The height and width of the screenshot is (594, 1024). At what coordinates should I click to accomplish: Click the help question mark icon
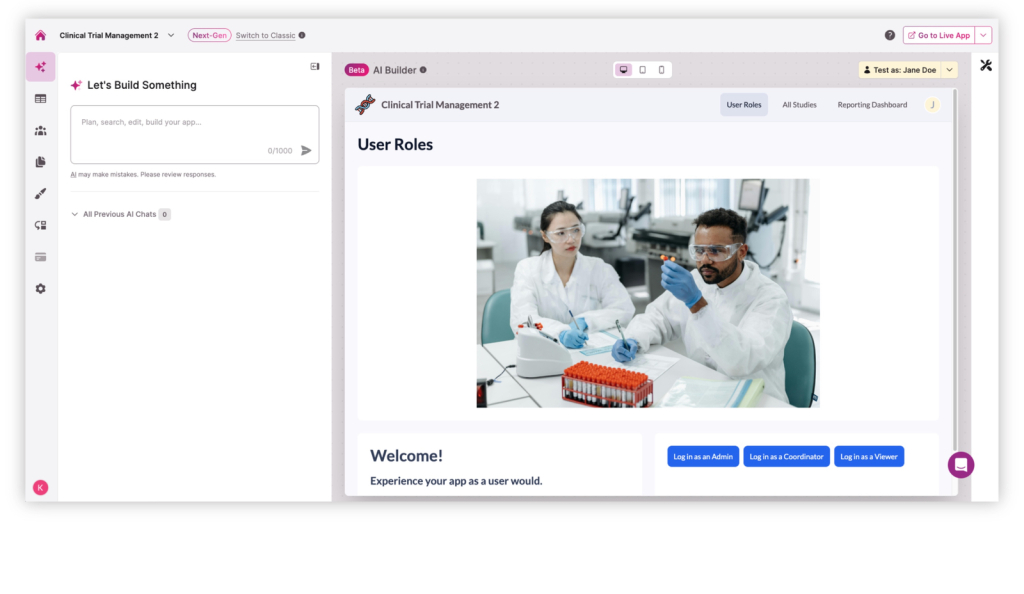[x=889, y=33]
